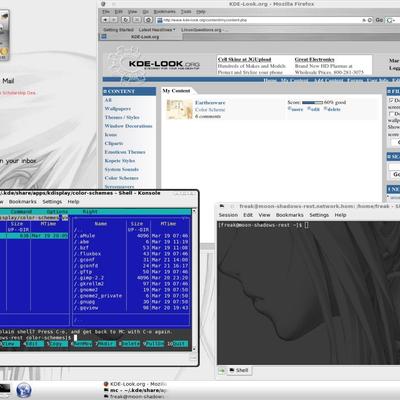
Task: Open Wallpapers category link
Action: [x=118, y=109]
